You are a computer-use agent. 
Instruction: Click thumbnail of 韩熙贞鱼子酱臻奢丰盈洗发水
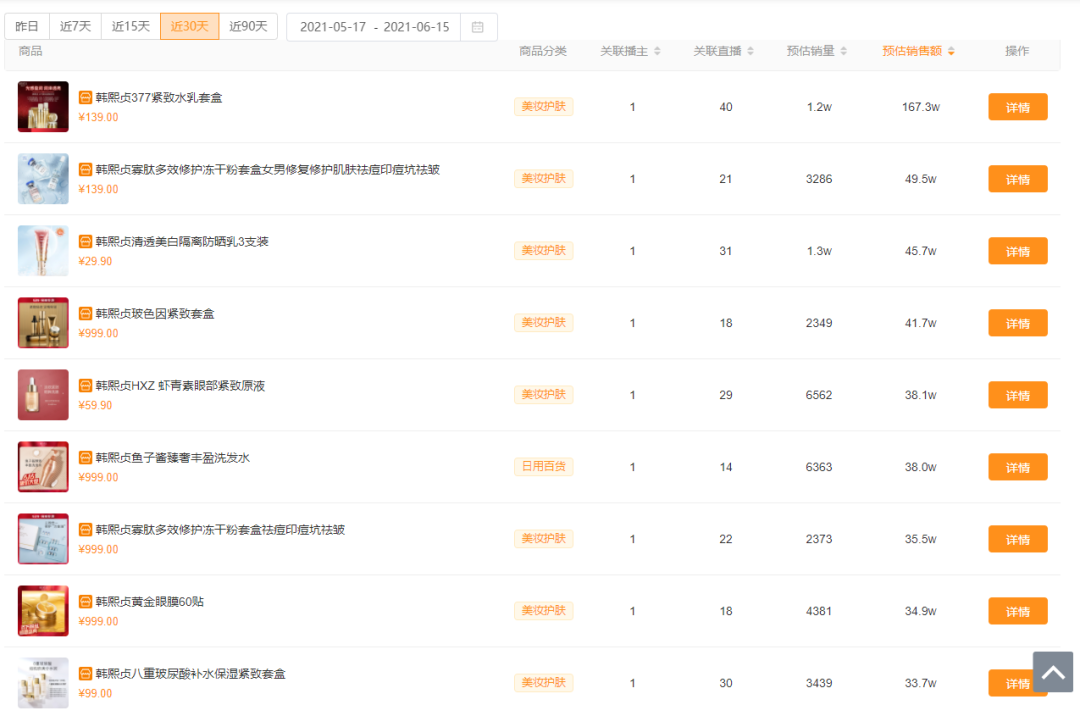coord(43,467)
